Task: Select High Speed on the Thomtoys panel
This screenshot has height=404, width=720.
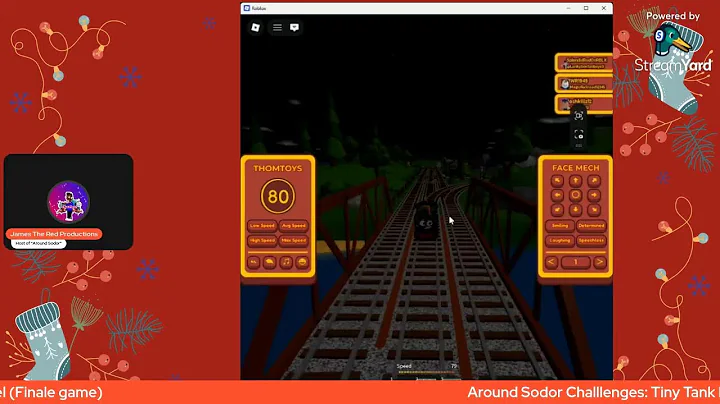Action: click(262, 241)
